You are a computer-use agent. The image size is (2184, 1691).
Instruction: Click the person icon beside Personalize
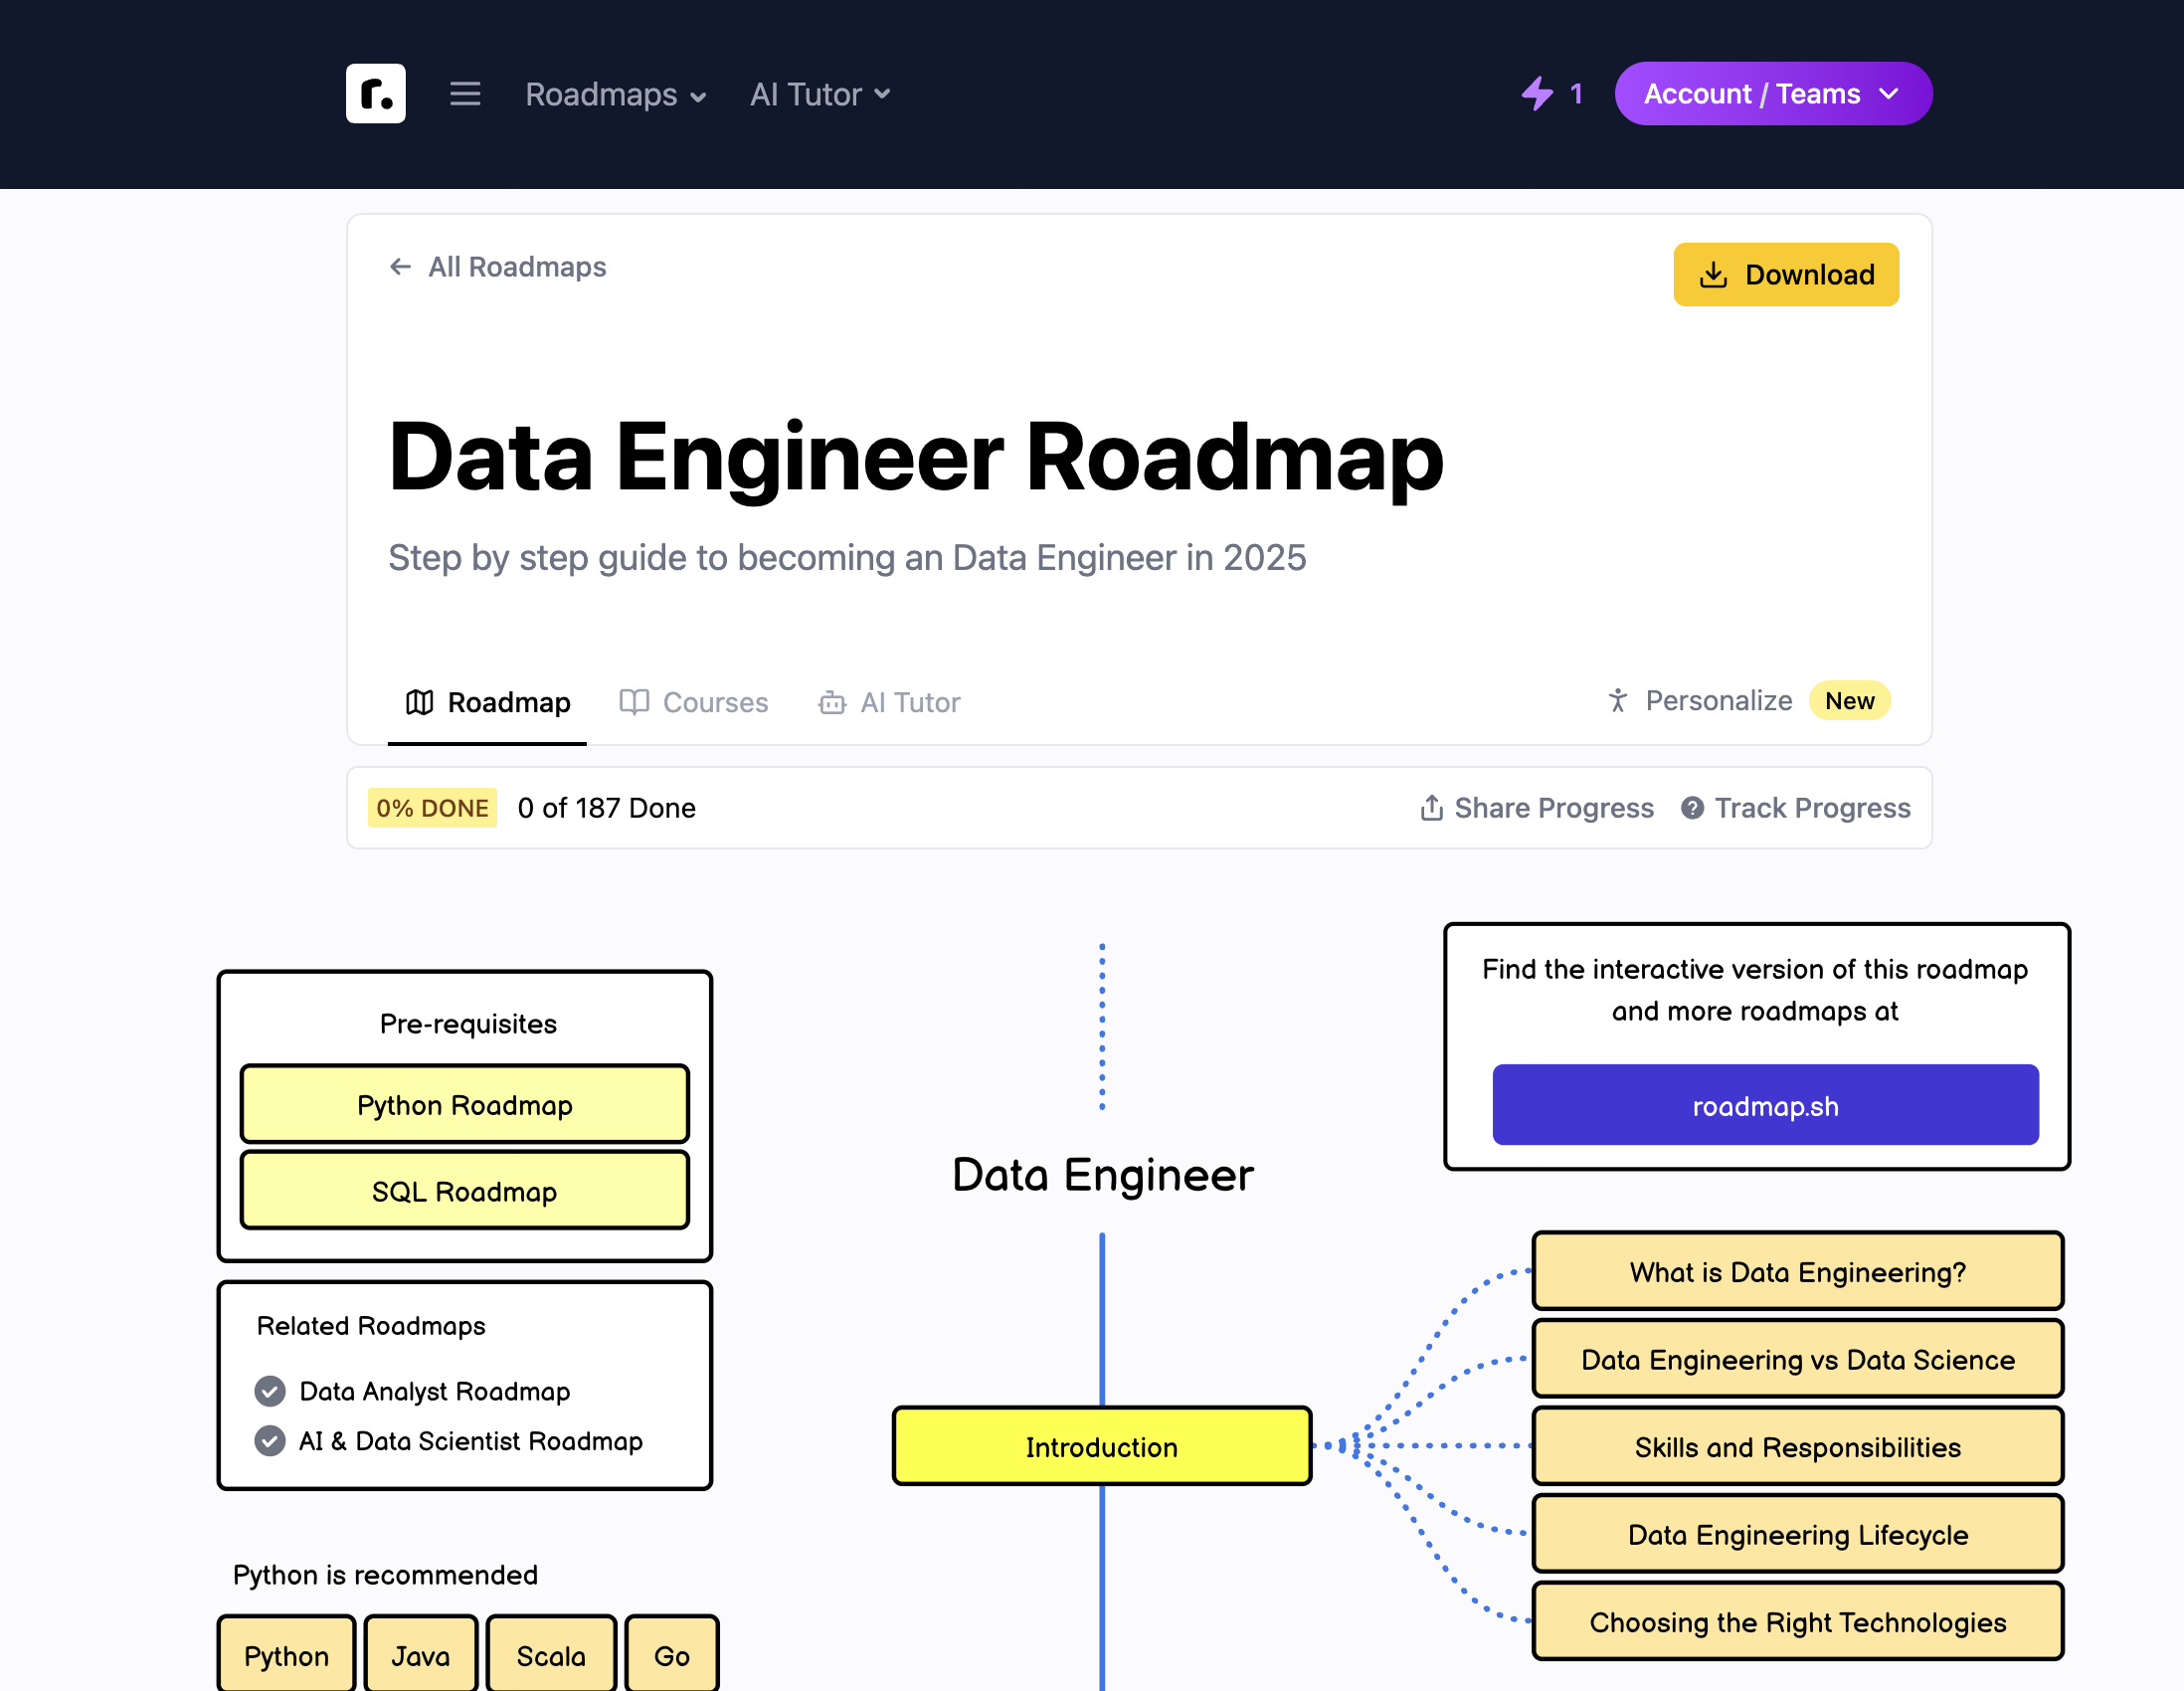[1618, 701]
